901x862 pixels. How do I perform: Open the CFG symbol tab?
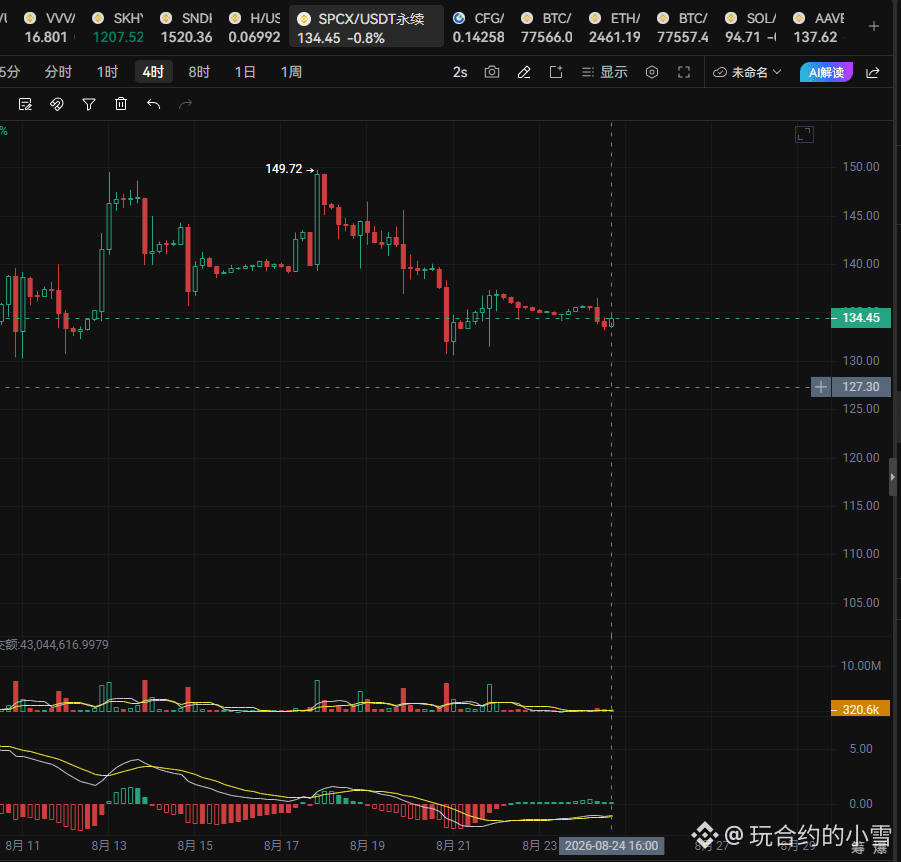pos(478,27)
